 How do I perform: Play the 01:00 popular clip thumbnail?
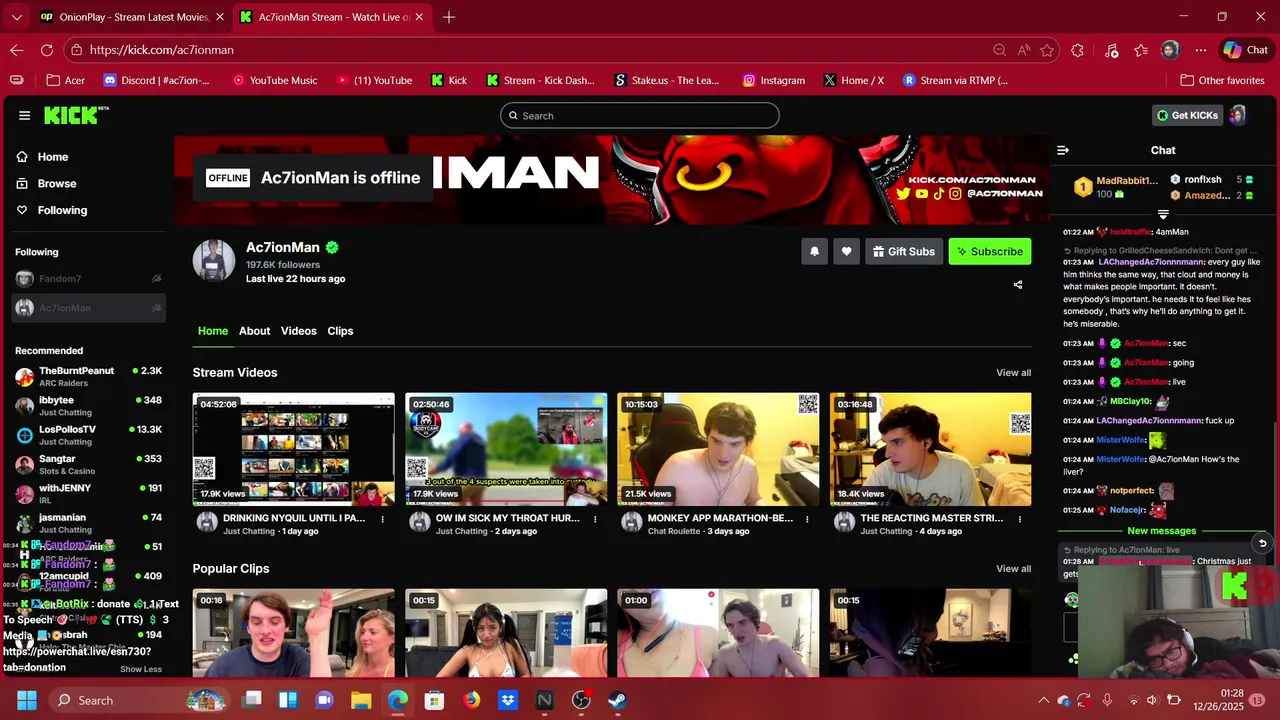coord(718,633)
